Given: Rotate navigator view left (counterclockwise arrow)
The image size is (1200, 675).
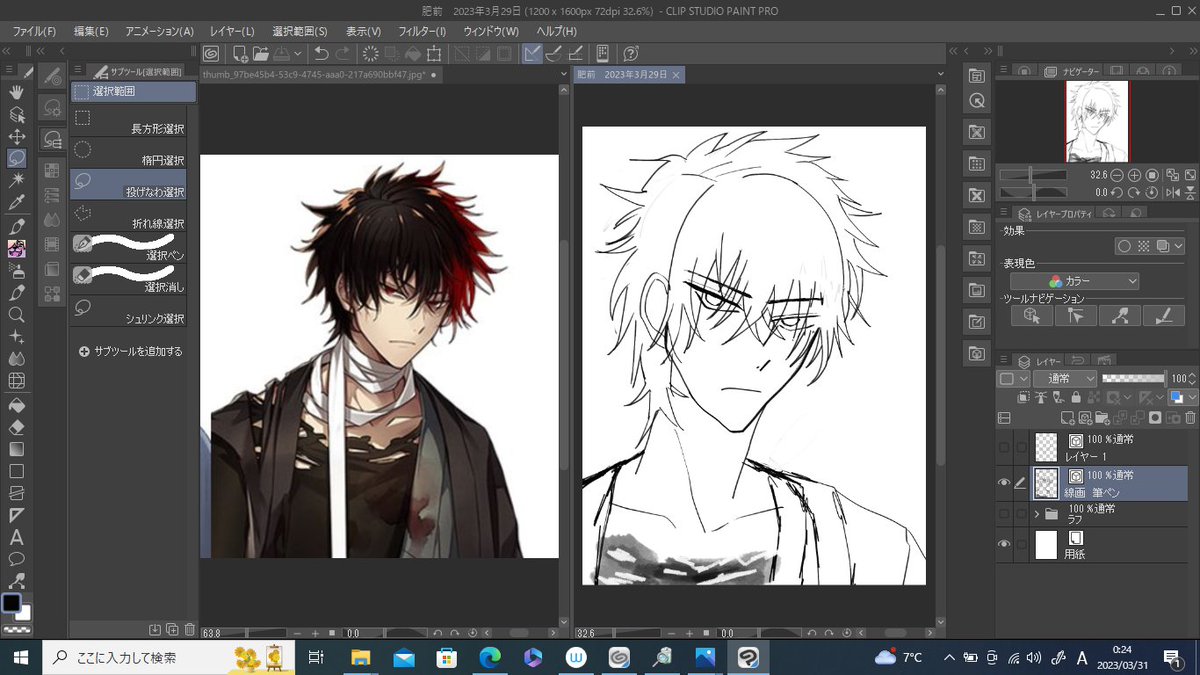Looking at the screenshot, I should (x=1119, y=192).
